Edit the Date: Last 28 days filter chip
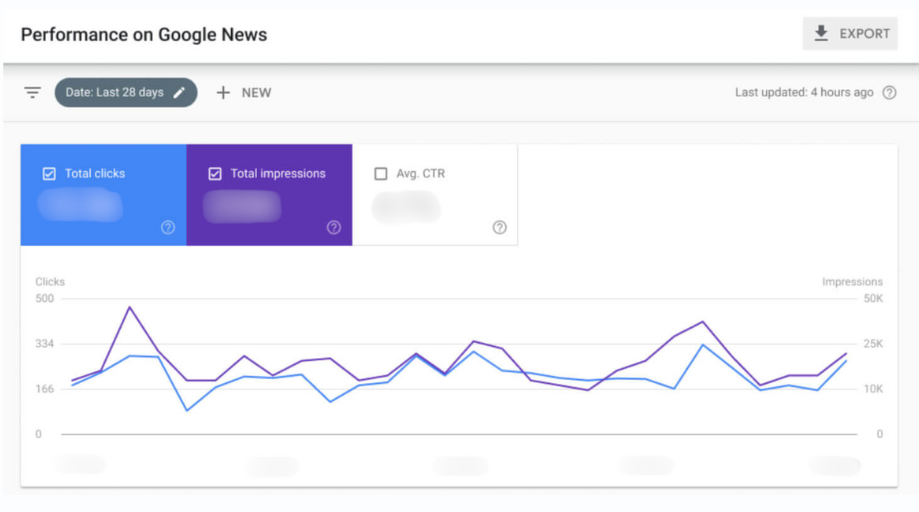 click(126, 93)
